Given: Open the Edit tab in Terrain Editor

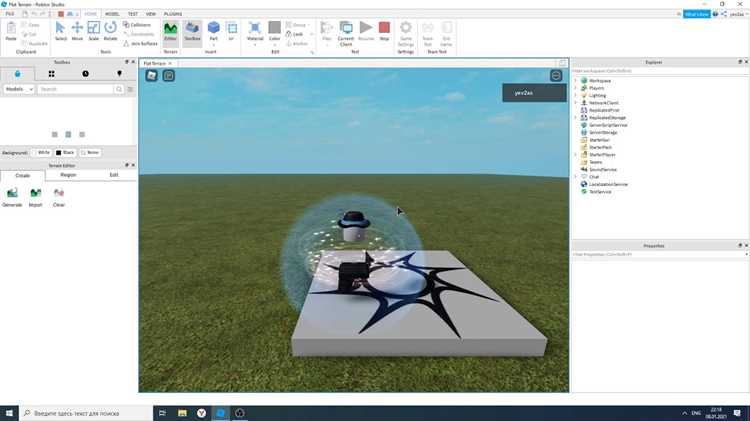Looking at the screenshot, I should click(x=114, y=175).
